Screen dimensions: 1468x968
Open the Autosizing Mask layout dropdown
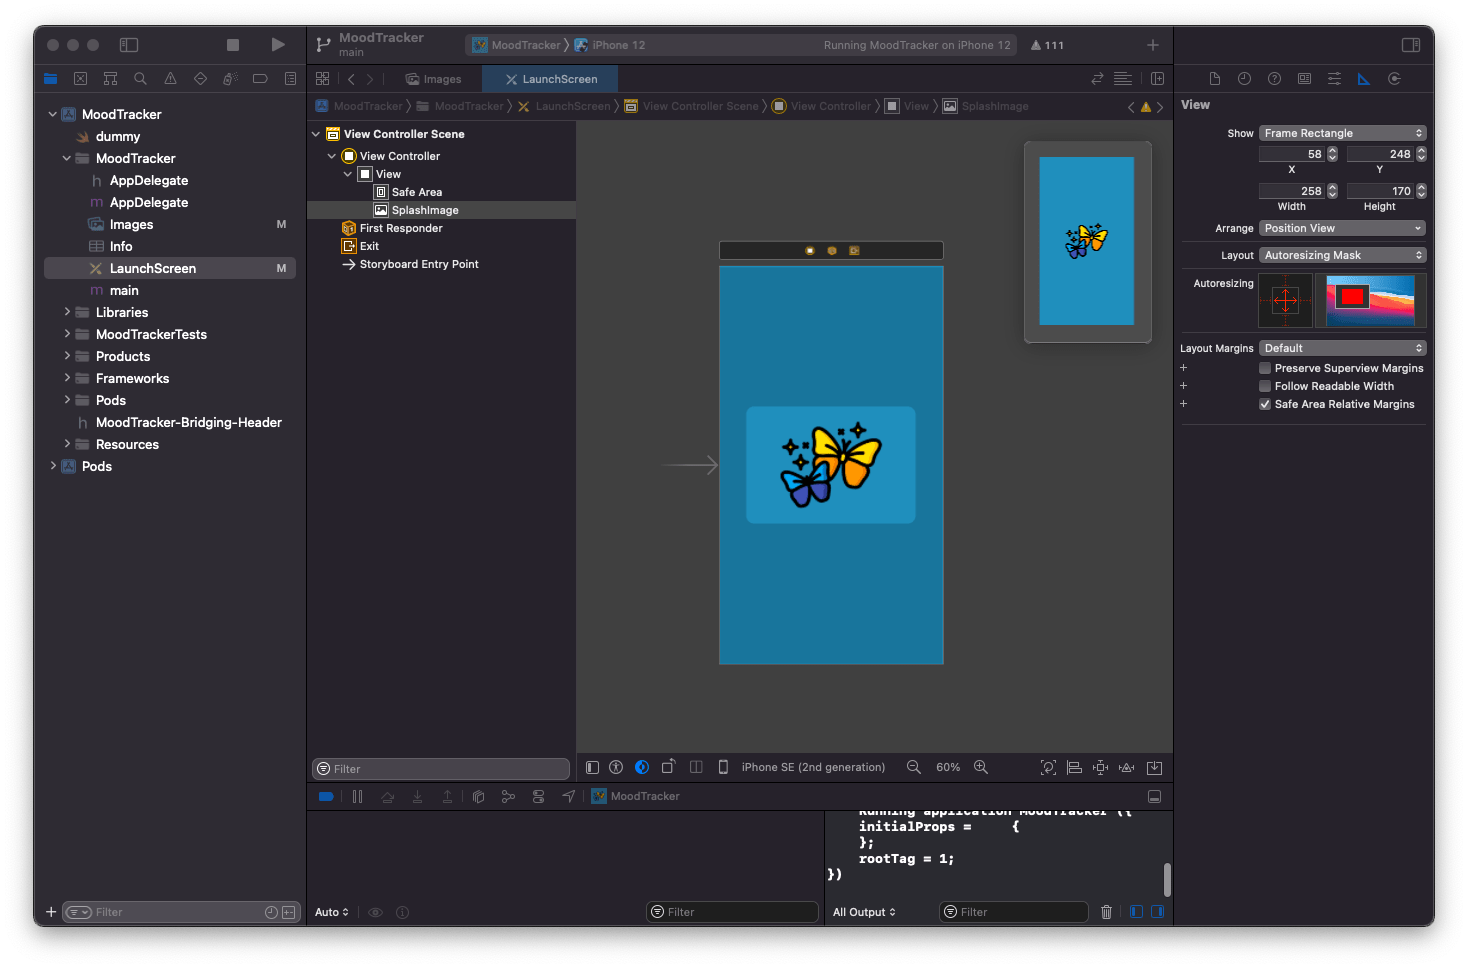coord(1342,255)
